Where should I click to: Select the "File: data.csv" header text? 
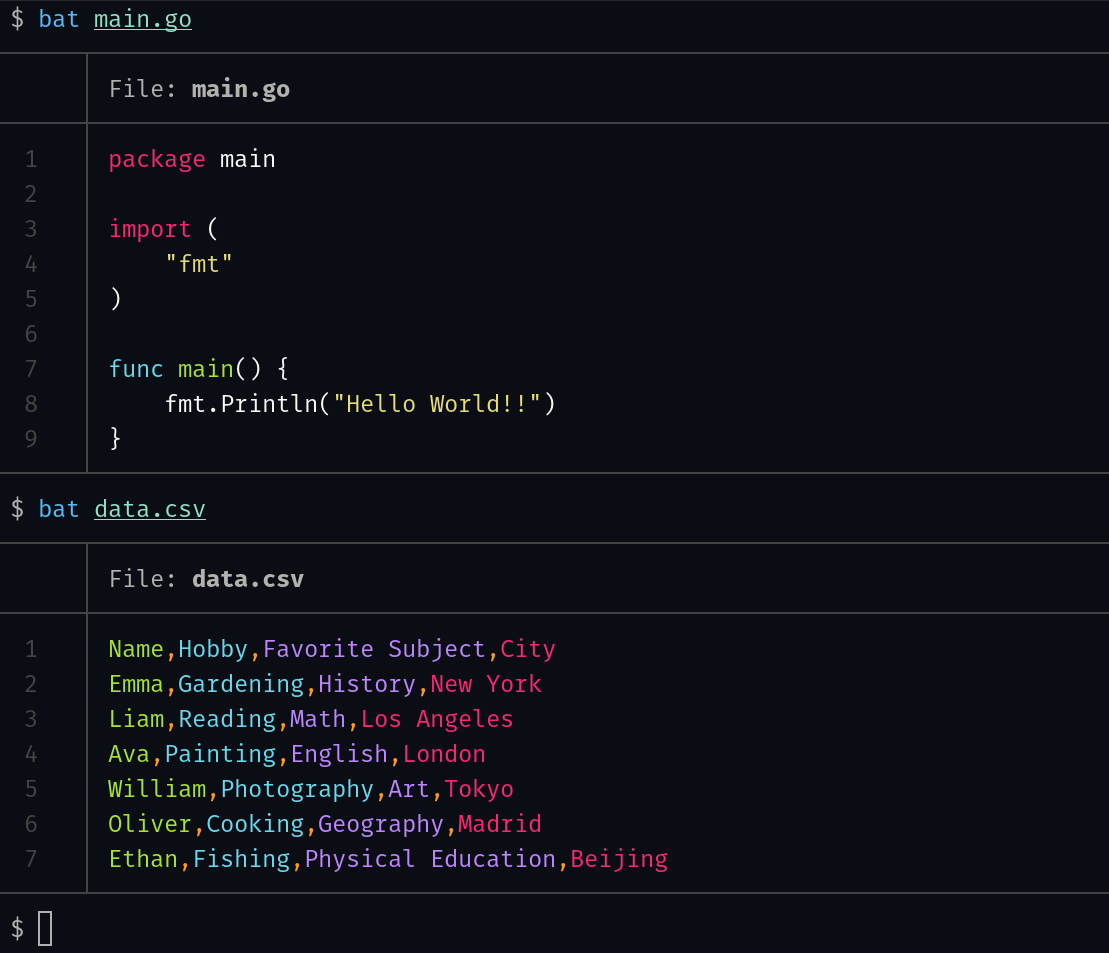pos(206,579)
